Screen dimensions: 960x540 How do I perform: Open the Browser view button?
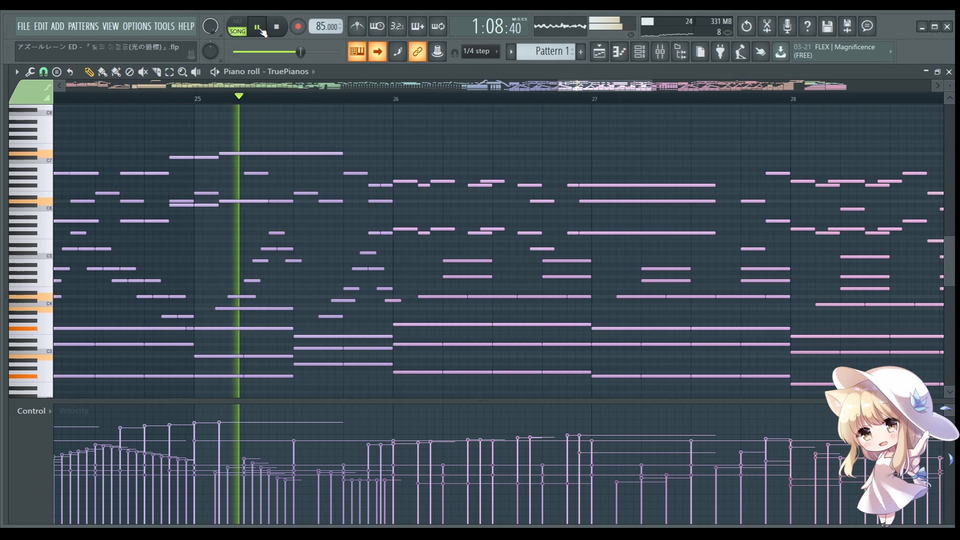(x=680, y=51)
